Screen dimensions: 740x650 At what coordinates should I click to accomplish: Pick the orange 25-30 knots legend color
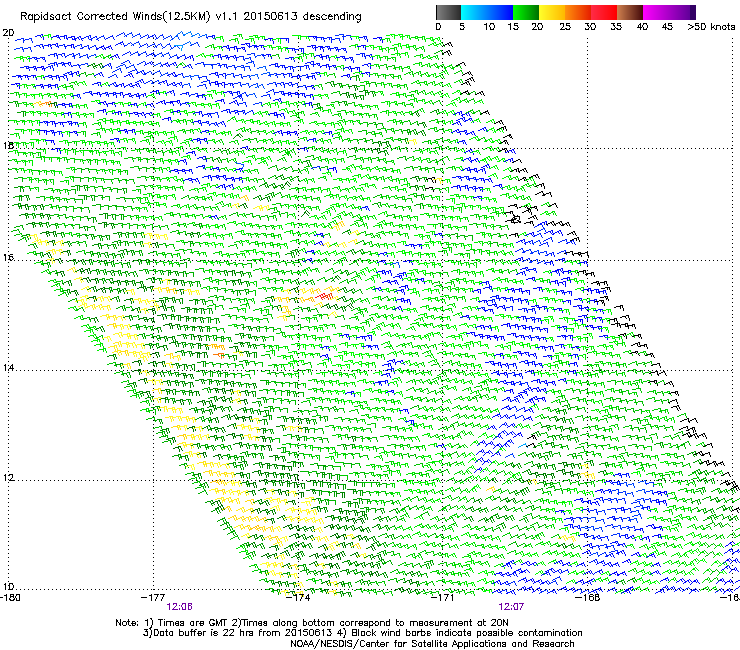pos(578,12)
